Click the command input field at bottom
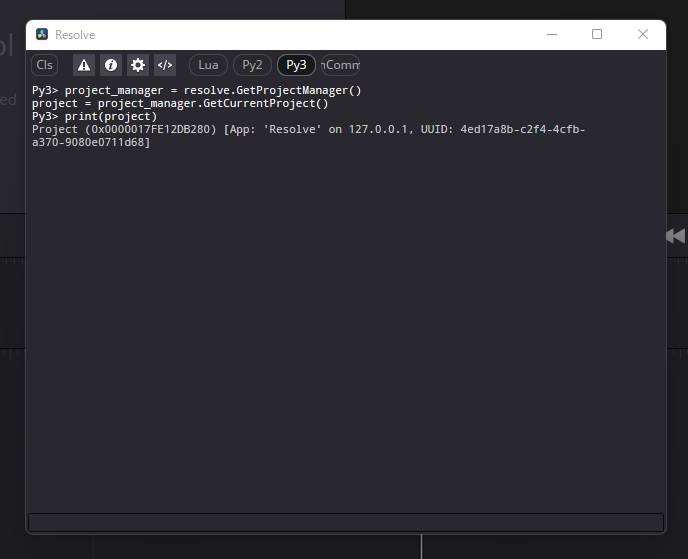The height and width of the screenshot is (559, 688). pyautogui.click(x=345, y=522)
